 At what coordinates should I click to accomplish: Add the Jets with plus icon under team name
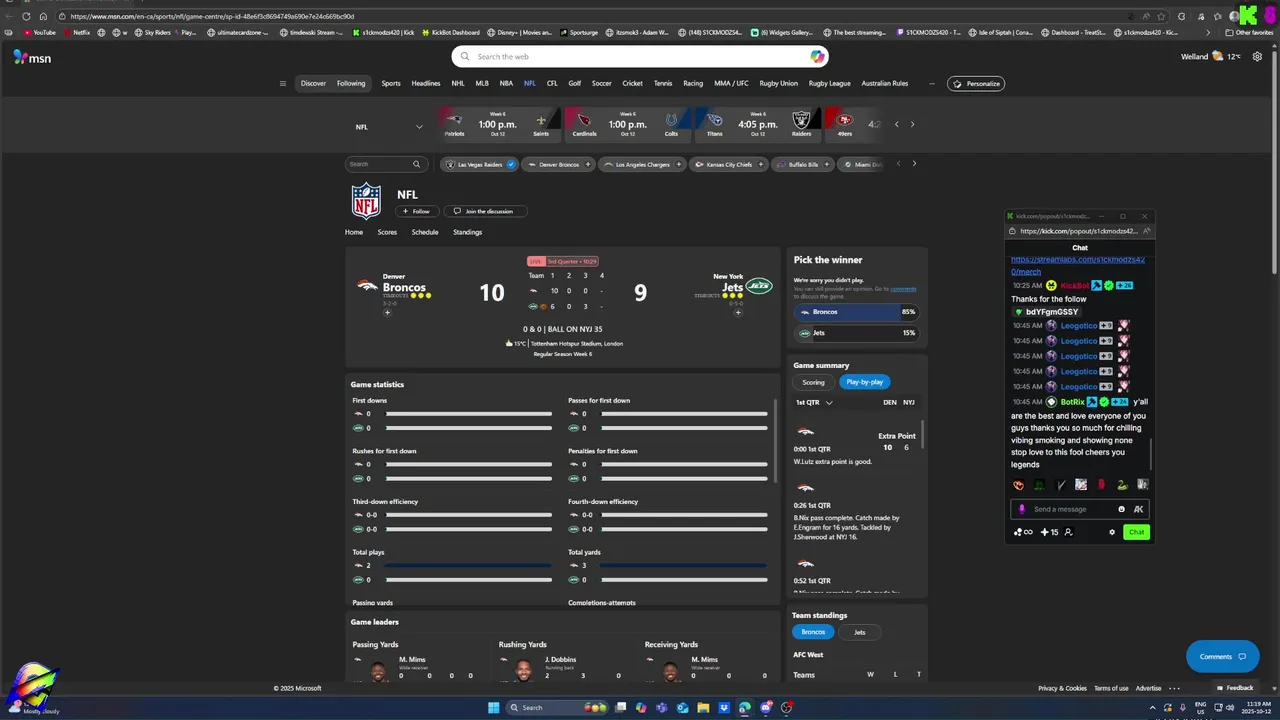(x=738, y=312)
